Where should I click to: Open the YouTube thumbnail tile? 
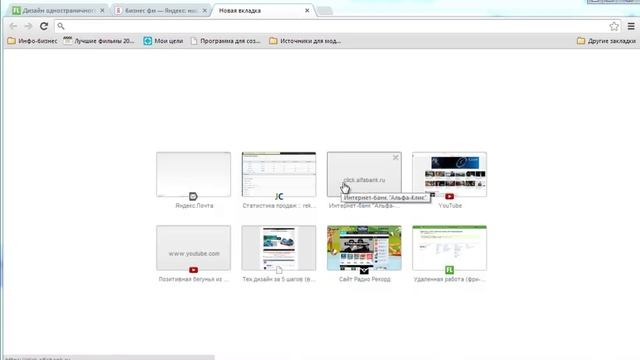[x=449, y=174]
